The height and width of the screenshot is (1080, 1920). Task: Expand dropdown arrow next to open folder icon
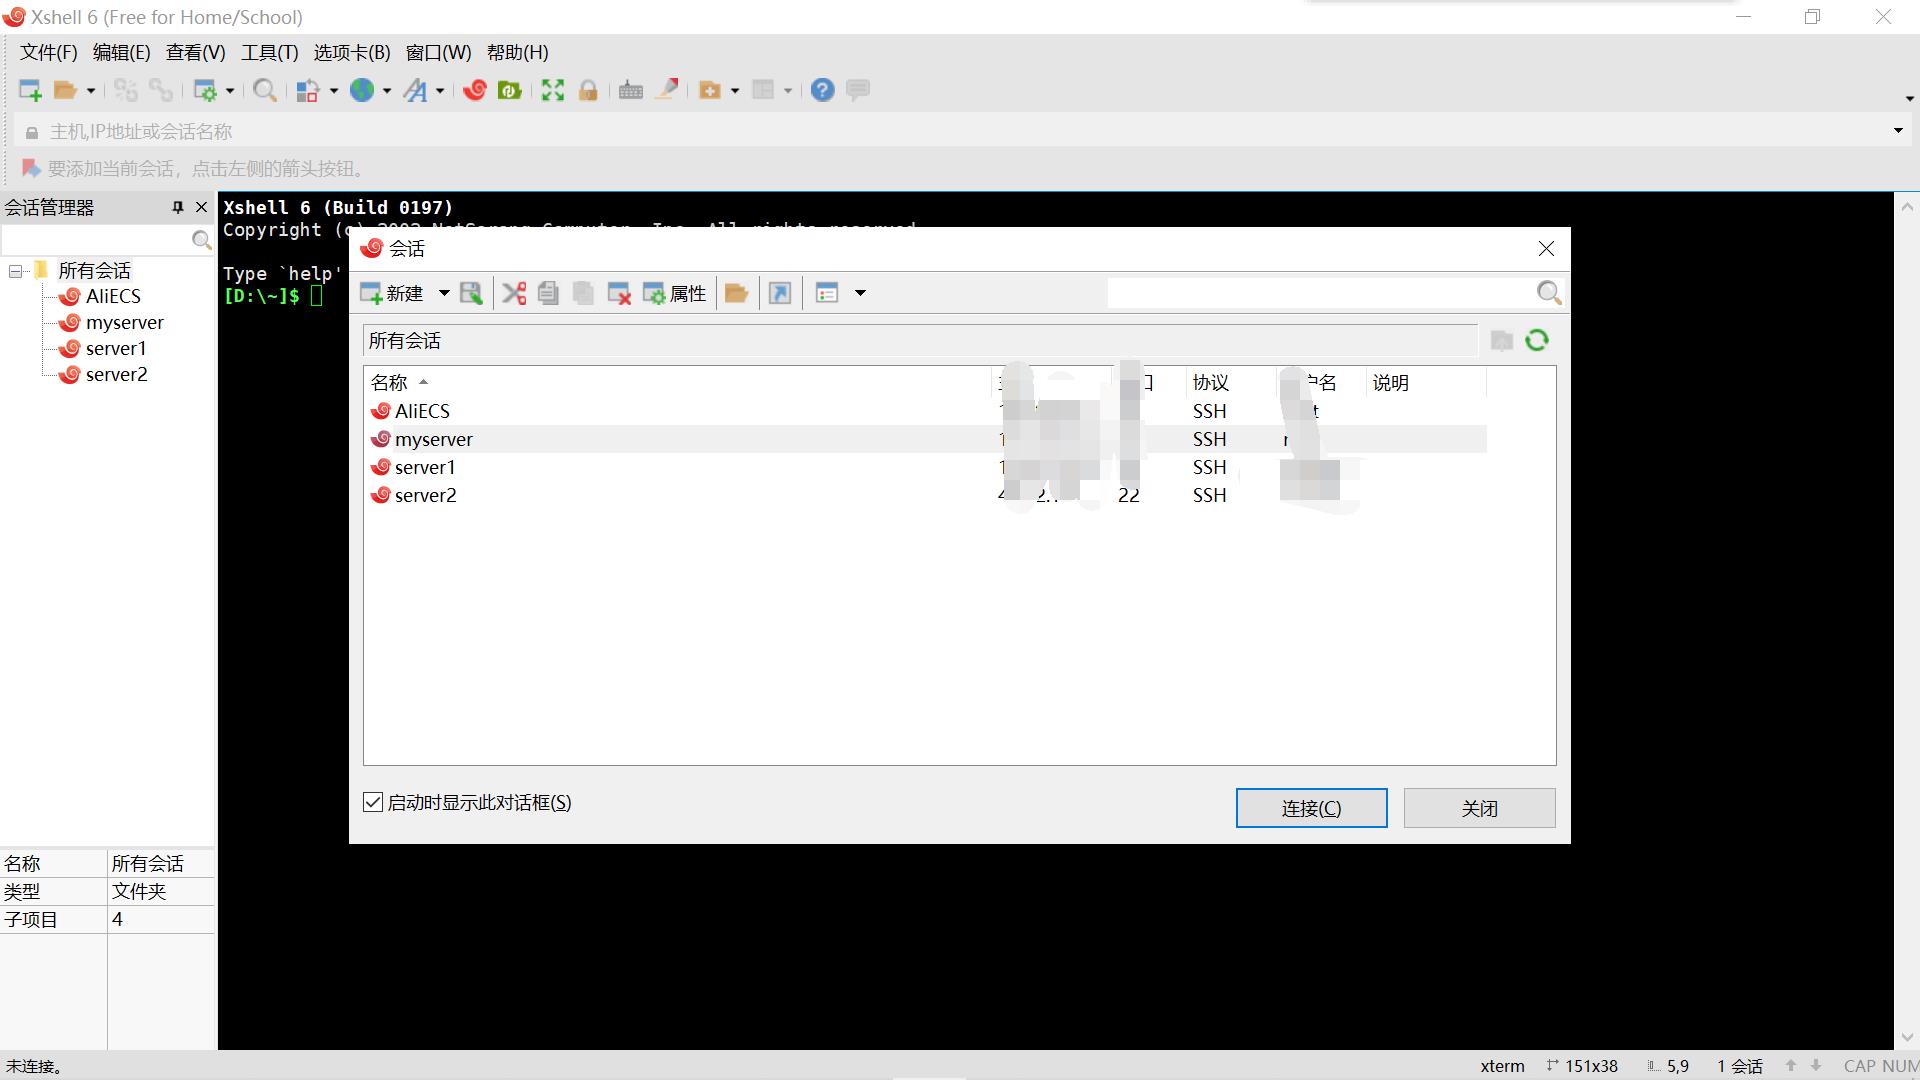pos(91,90)
